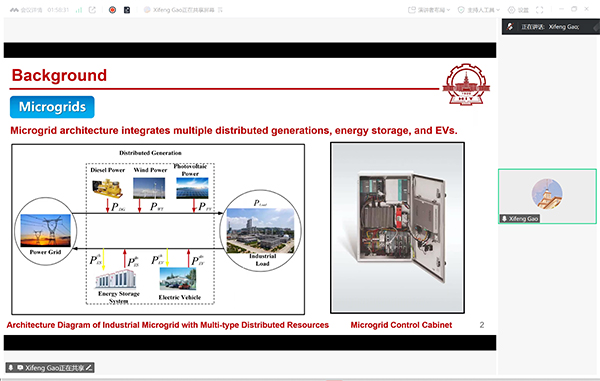Click the microphone icon on bottom sharing label
The width and height of the screenshot is (600, 381).
pyautogui.click(x=11, y=368)
